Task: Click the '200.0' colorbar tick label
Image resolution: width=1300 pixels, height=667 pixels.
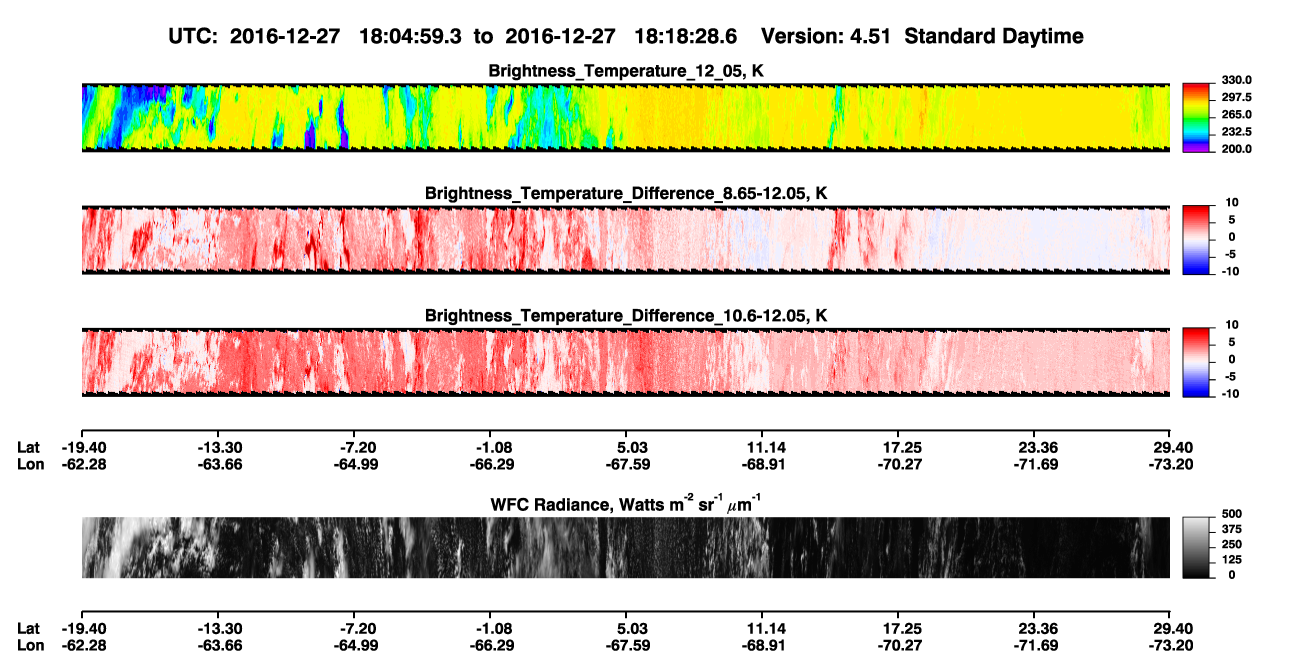Action: click(1236, 148)
